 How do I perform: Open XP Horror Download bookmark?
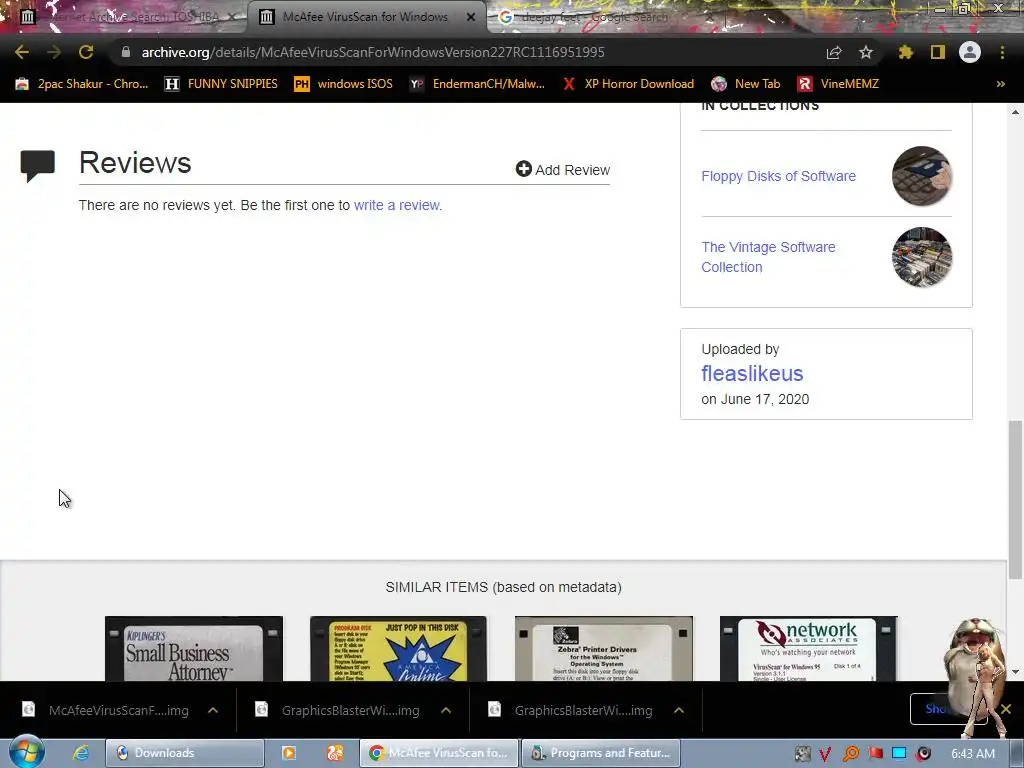coord(628,84)
